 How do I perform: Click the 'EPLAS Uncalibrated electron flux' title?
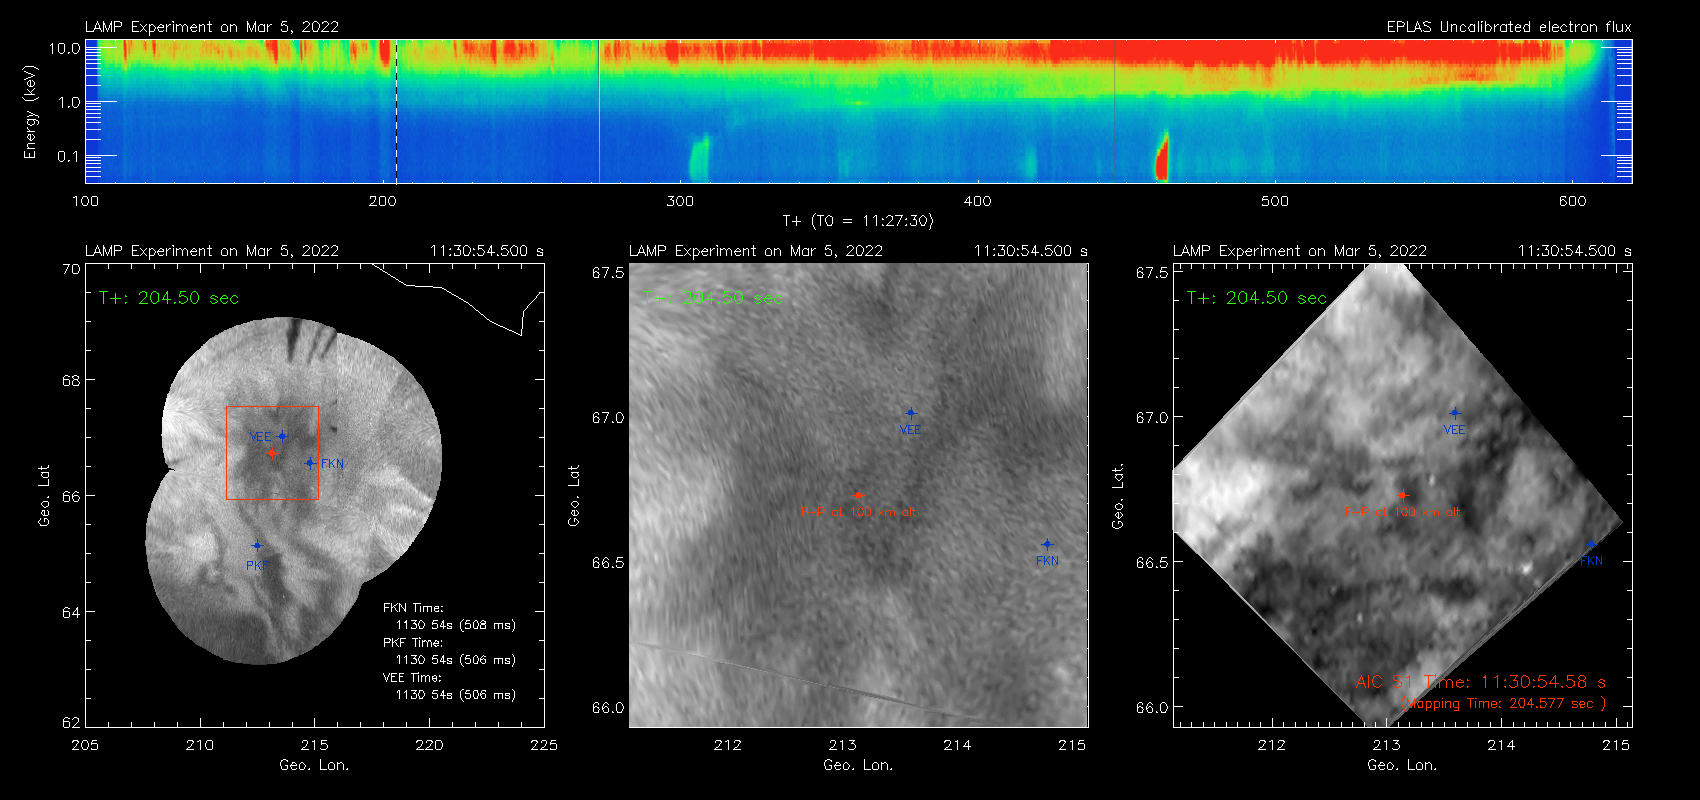tap(1509, 27)
